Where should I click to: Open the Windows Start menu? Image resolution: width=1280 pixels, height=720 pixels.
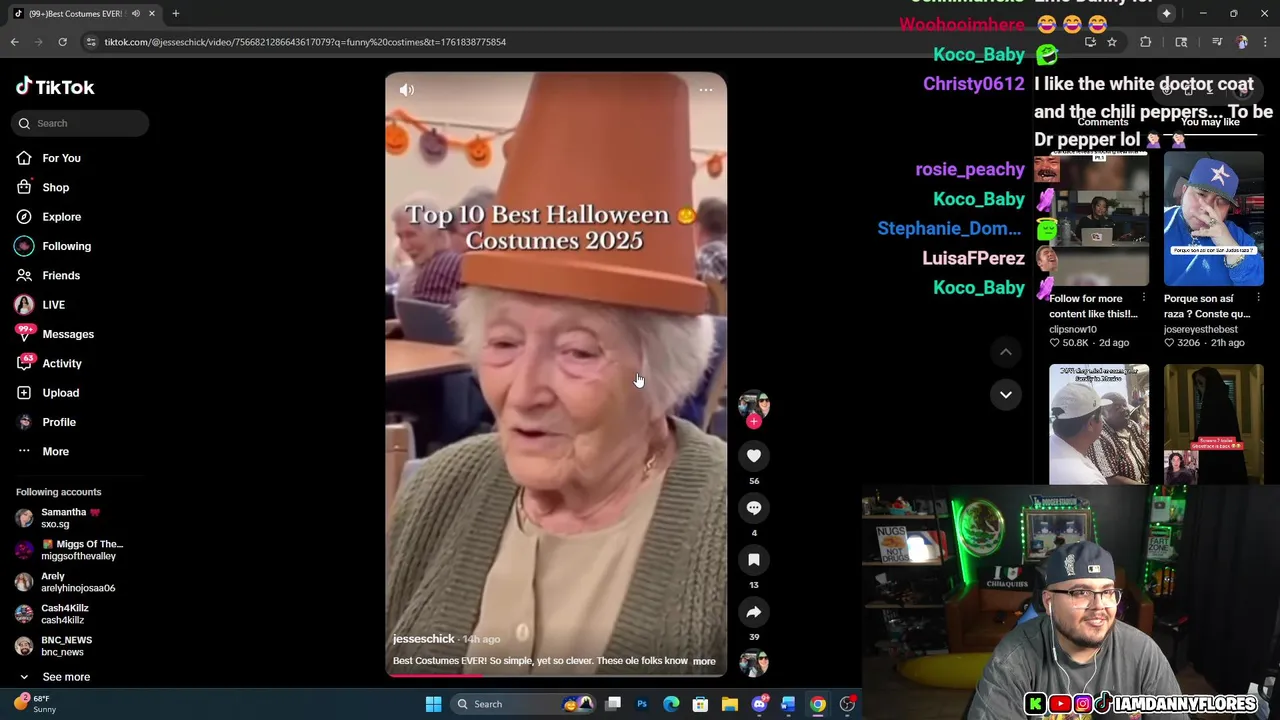[433, 704]
